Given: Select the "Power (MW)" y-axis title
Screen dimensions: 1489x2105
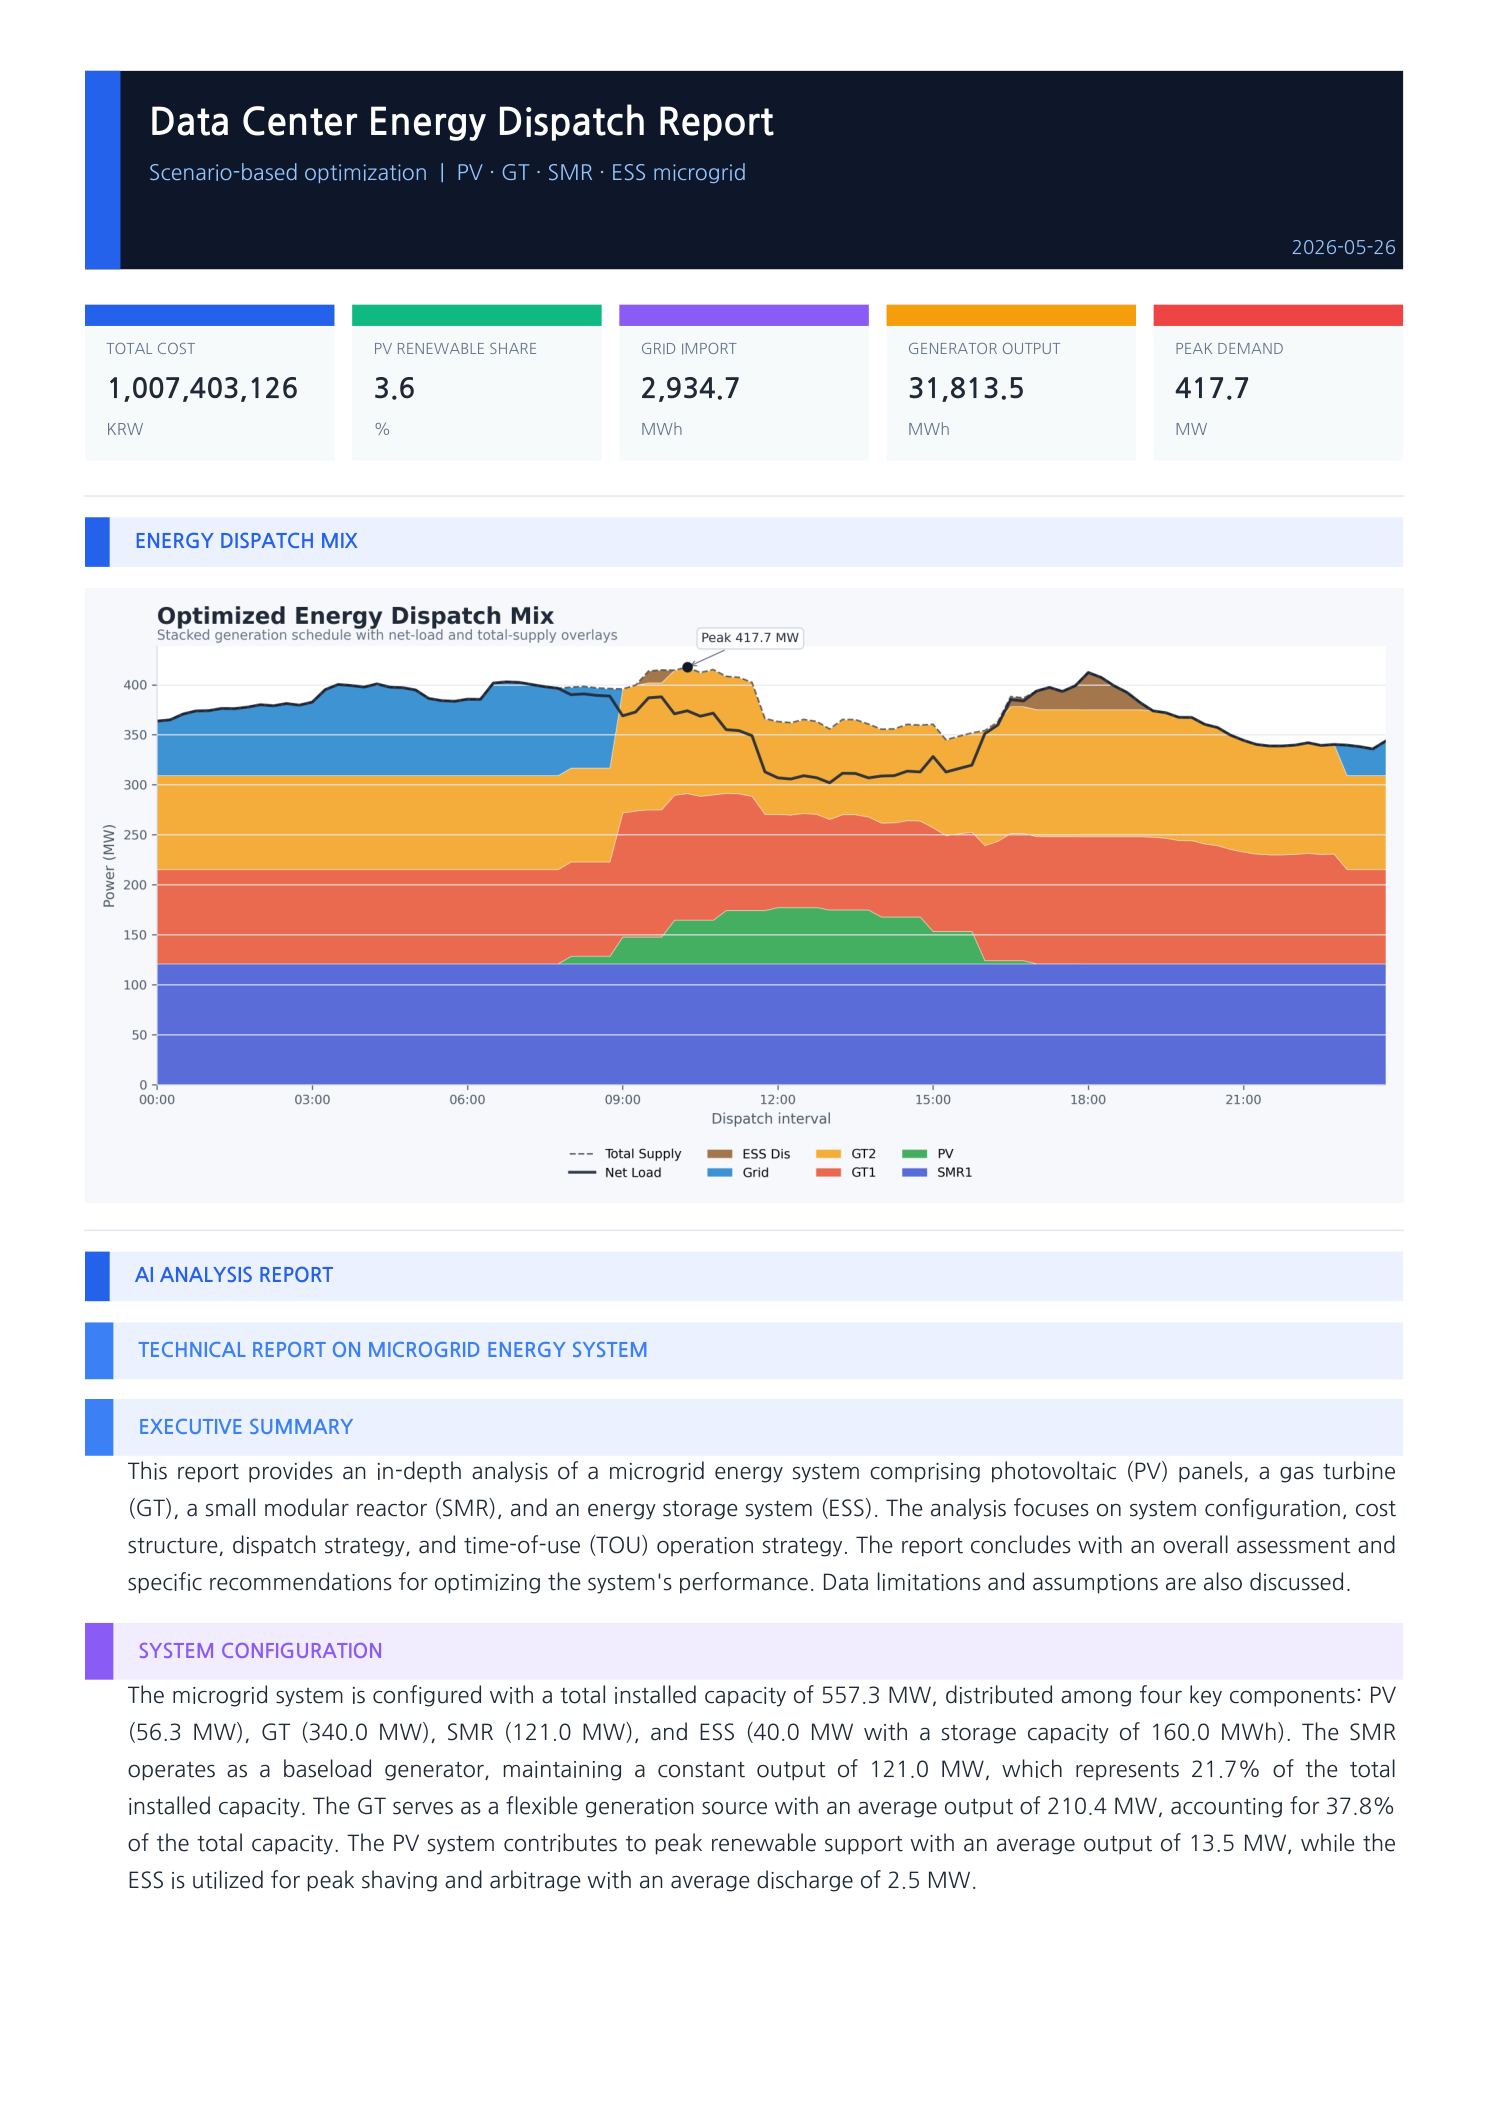Looking at the screenshot, I should click(x=109, y=866).
